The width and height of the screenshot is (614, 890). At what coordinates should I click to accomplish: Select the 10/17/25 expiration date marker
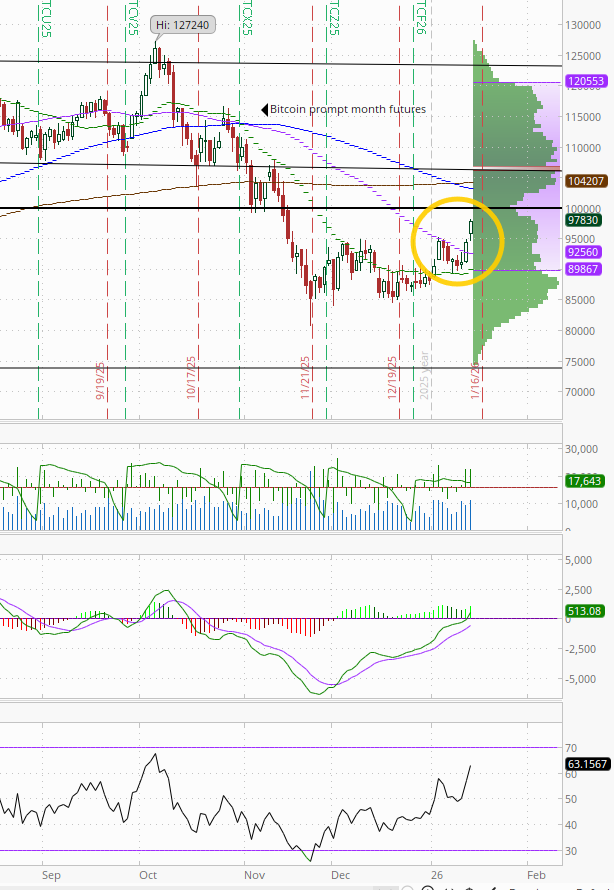click(191, 377)
